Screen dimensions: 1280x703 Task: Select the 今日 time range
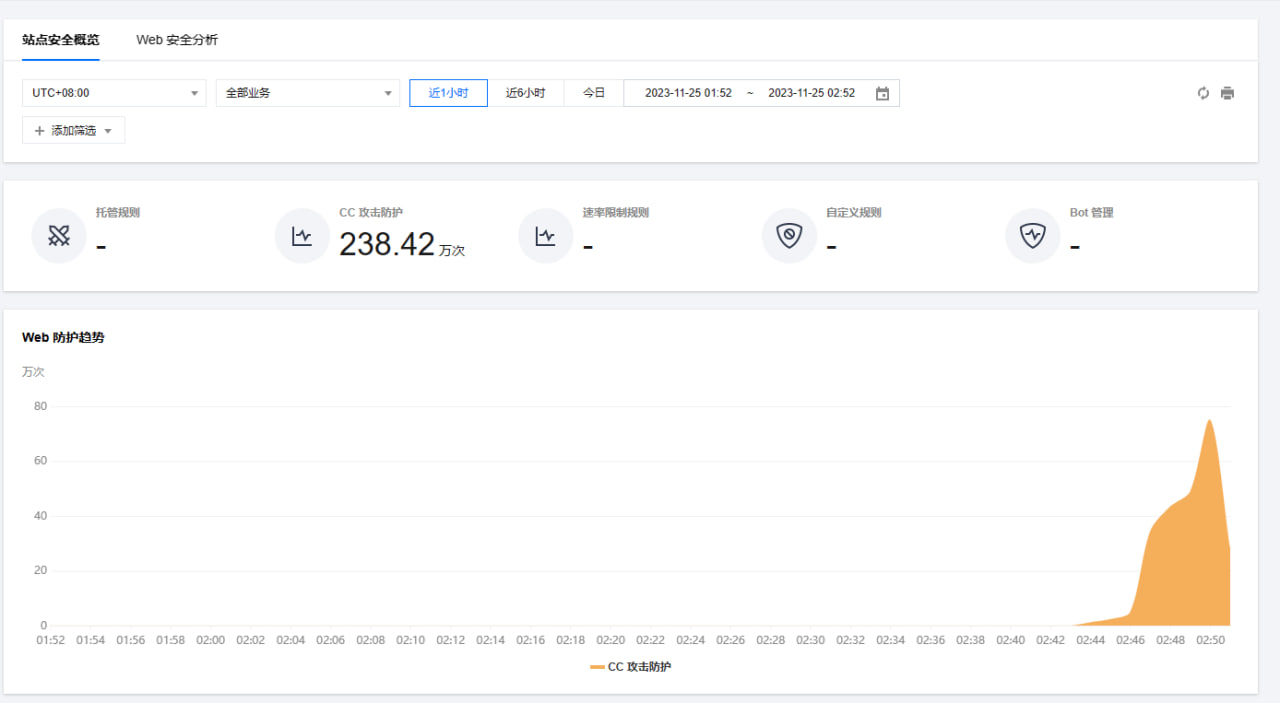[x=594, y=93]
